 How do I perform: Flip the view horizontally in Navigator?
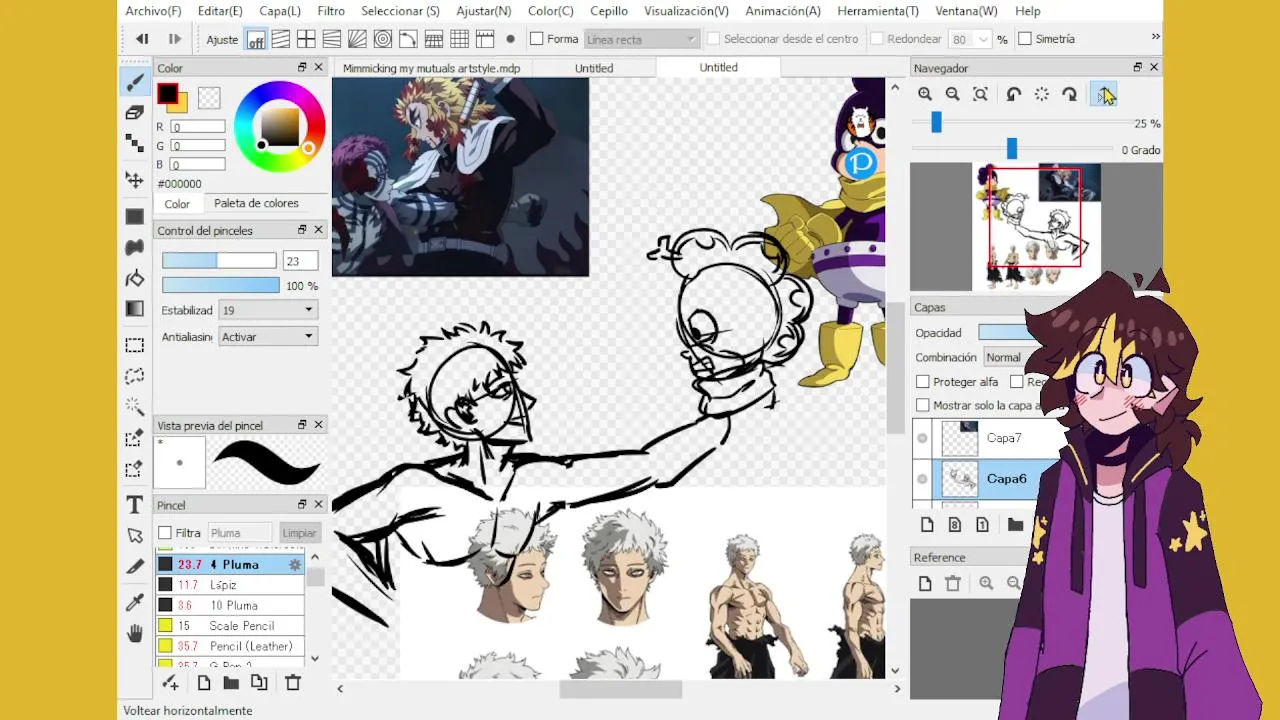click(x=1103, y=94)
